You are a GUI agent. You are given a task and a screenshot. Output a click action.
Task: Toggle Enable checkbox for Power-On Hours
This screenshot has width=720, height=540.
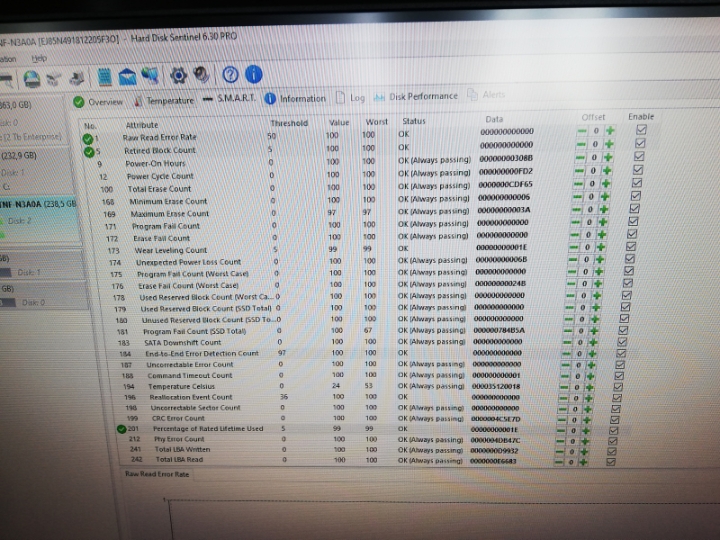(x=638, y=157)
